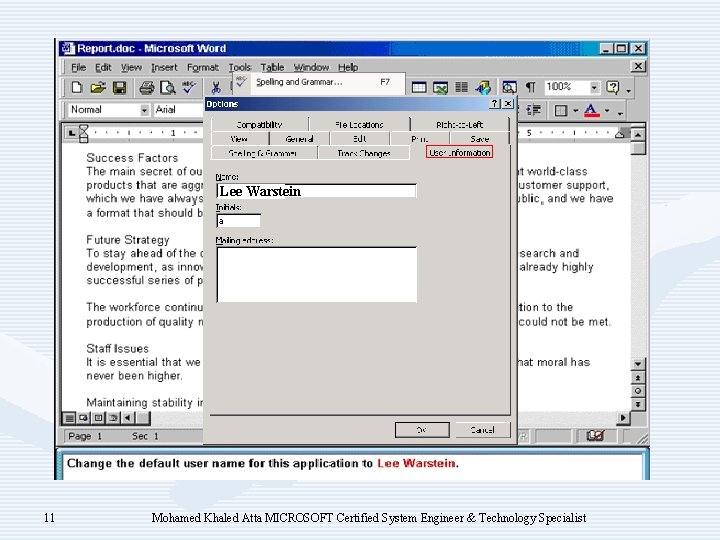Switch to Outline view icon
The height and width of the screenshot is (540, 720).
(113, 418)
